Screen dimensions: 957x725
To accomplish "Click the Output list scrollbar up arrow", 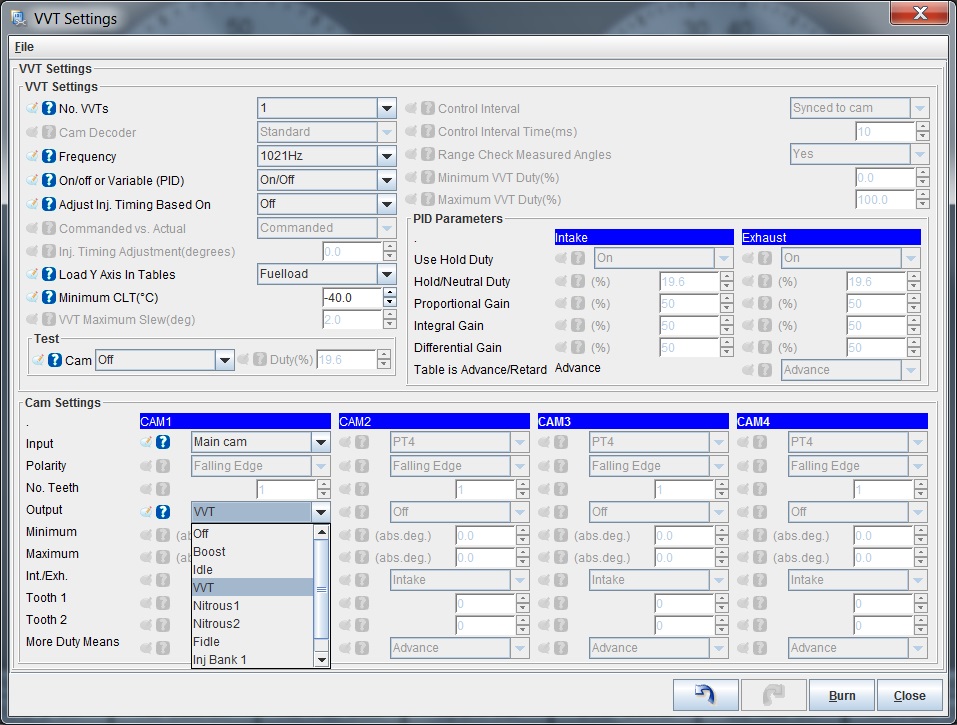I will [321, 533].
